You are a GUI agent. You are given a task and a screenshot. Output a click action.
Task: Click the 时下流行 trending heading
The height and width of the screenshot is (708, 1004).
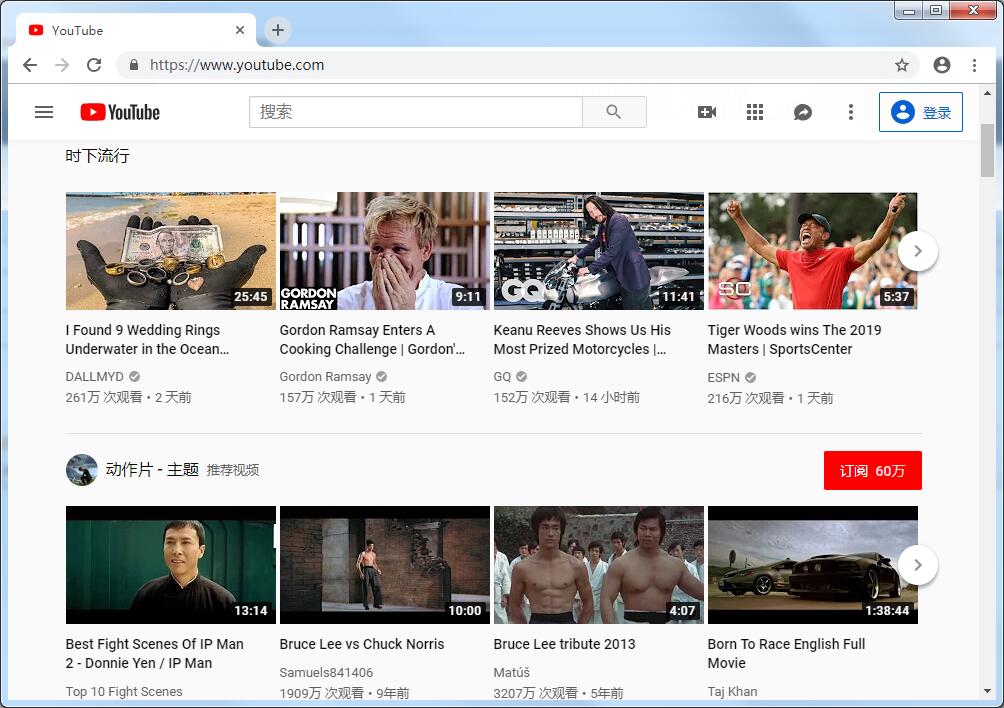point(97,156)
